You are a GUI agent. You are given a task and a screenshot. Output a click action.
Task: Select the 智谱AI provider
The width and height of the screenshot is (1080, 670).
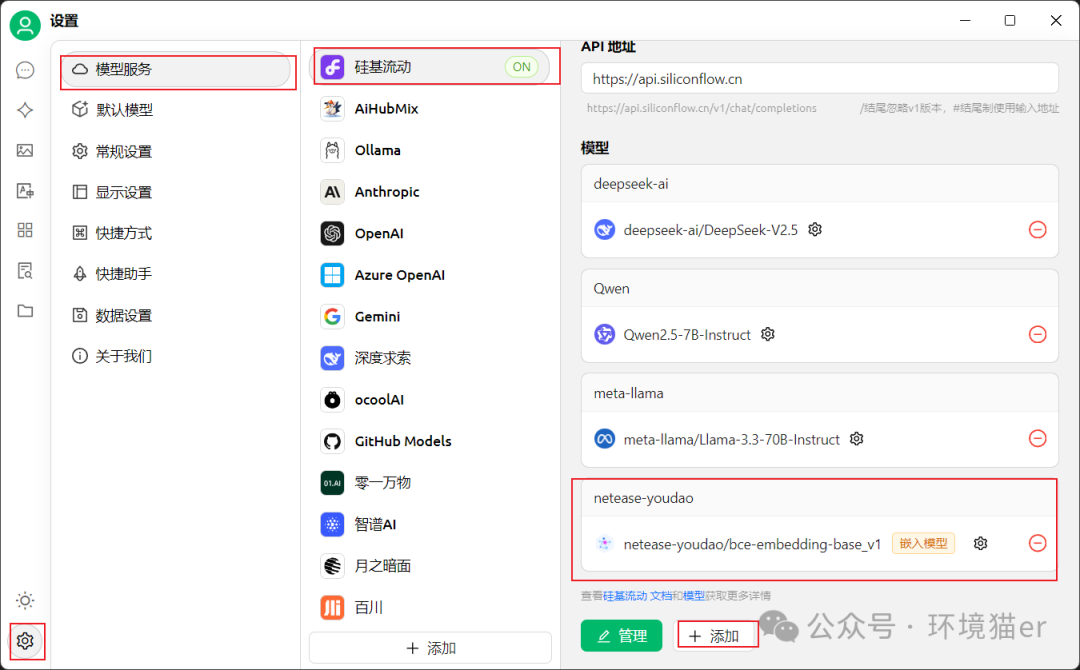pyautogui.click(x=430, y=524)
